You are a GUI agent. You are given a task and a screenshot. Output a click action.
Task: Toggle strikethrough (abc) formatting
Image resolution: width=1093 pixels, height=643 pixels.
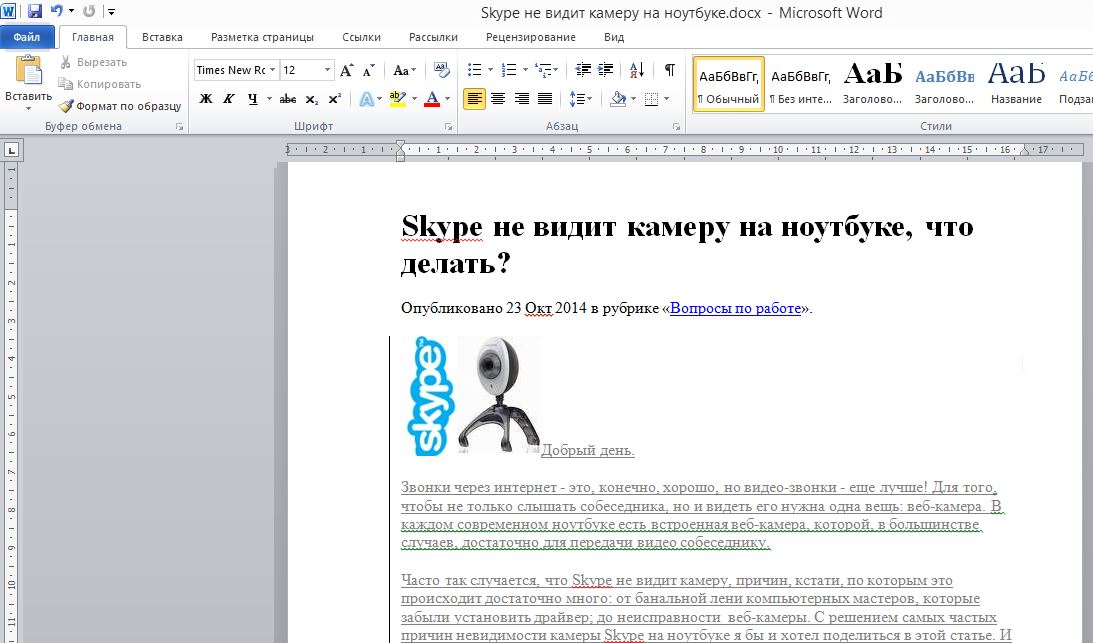288,99
